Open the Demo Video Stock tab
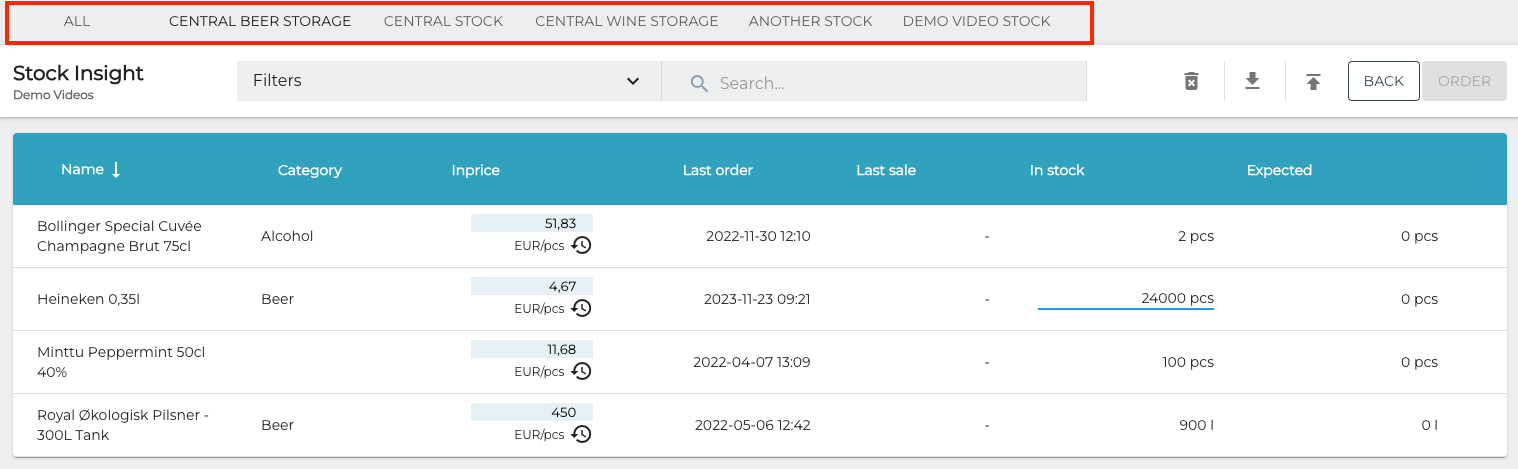This screenshot has height=469, width=1518. (x=976, y=21)
